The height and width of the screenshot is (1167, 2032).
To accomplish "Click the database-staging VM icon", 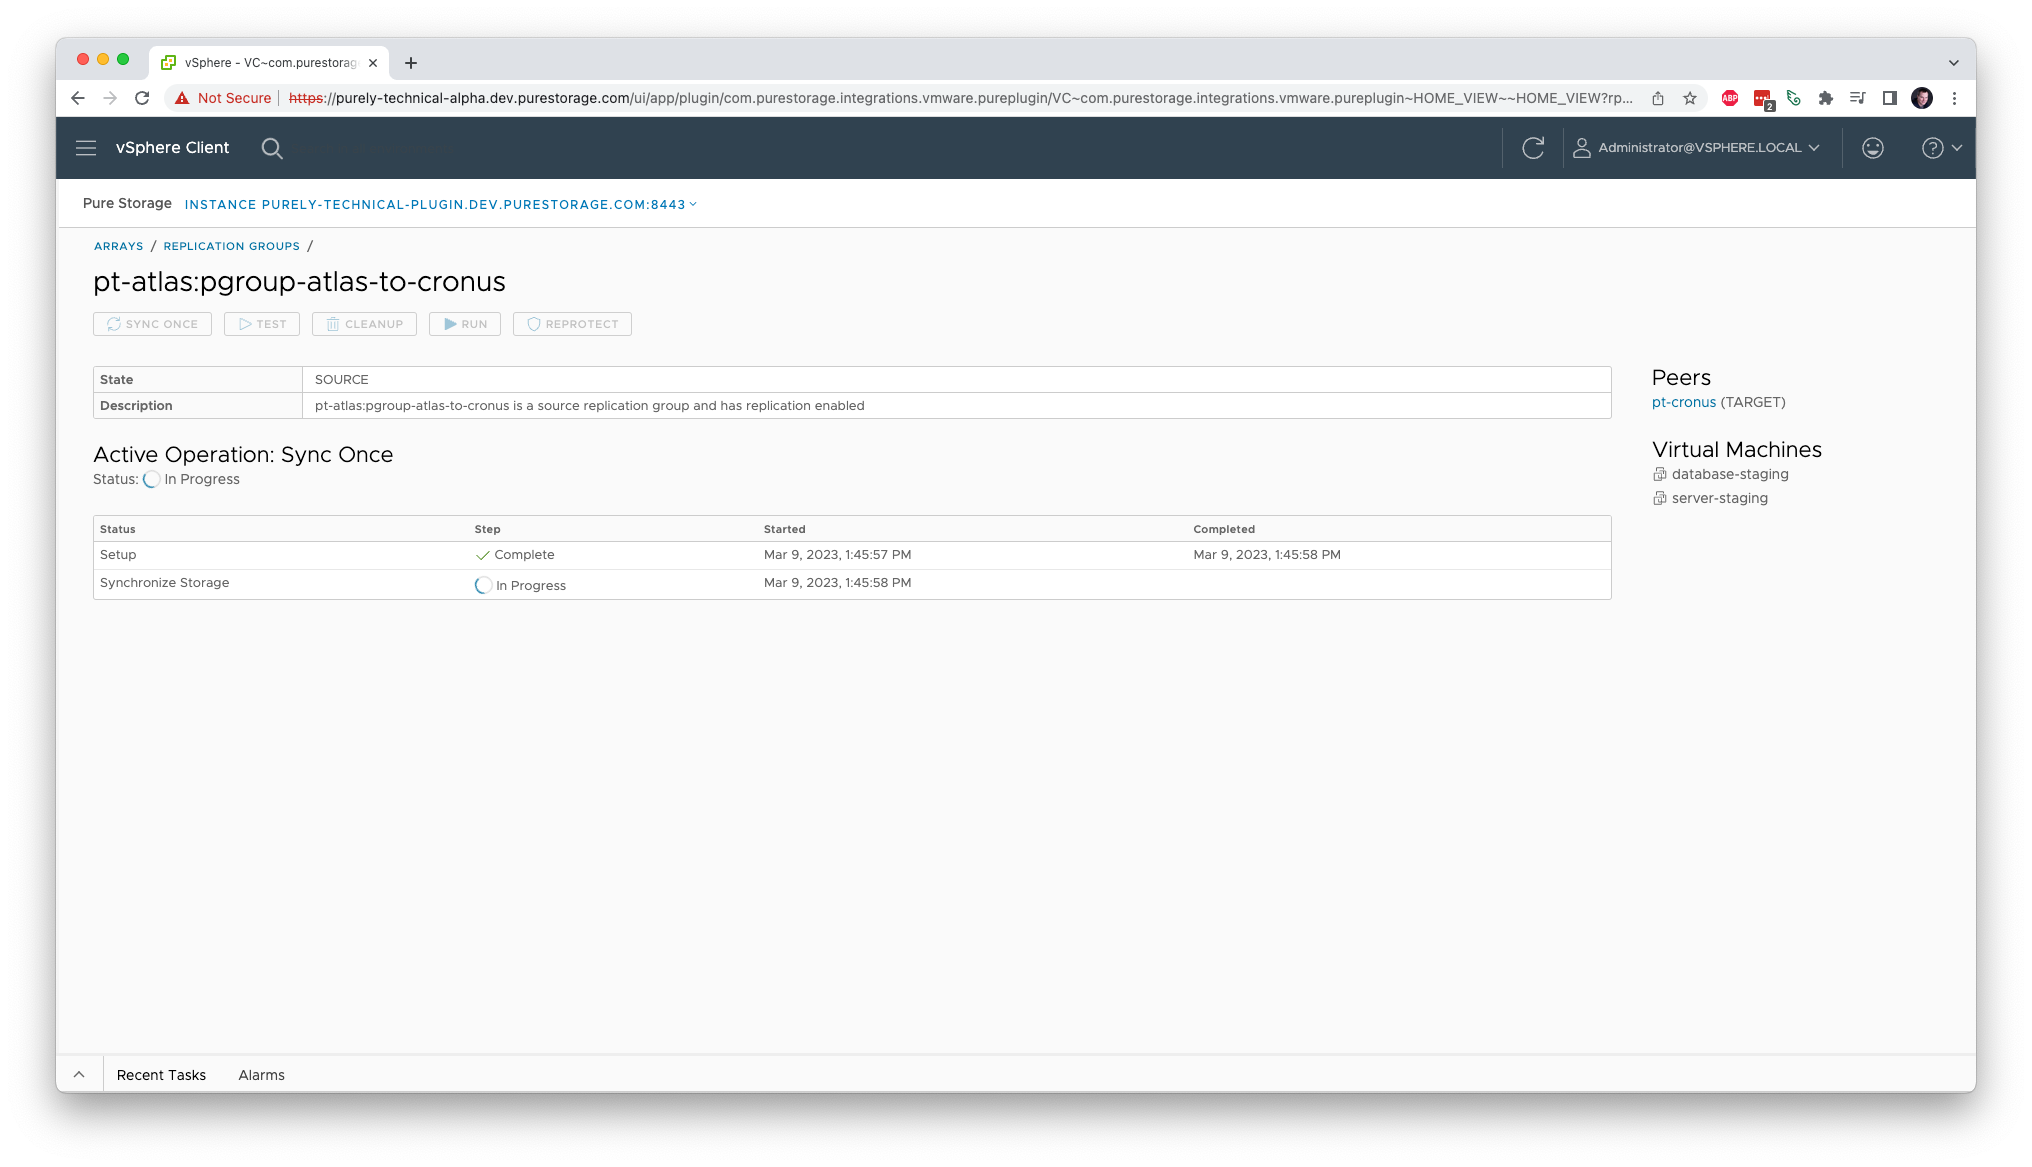I will [1660, 474].
